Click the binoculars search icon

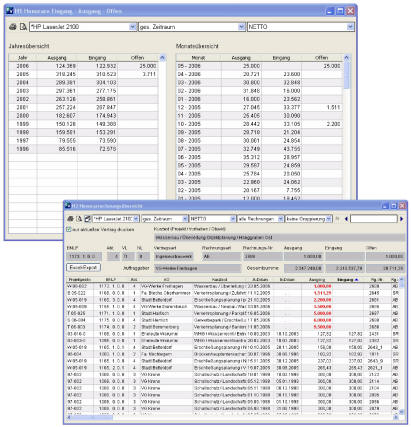(x=337, y=219)
